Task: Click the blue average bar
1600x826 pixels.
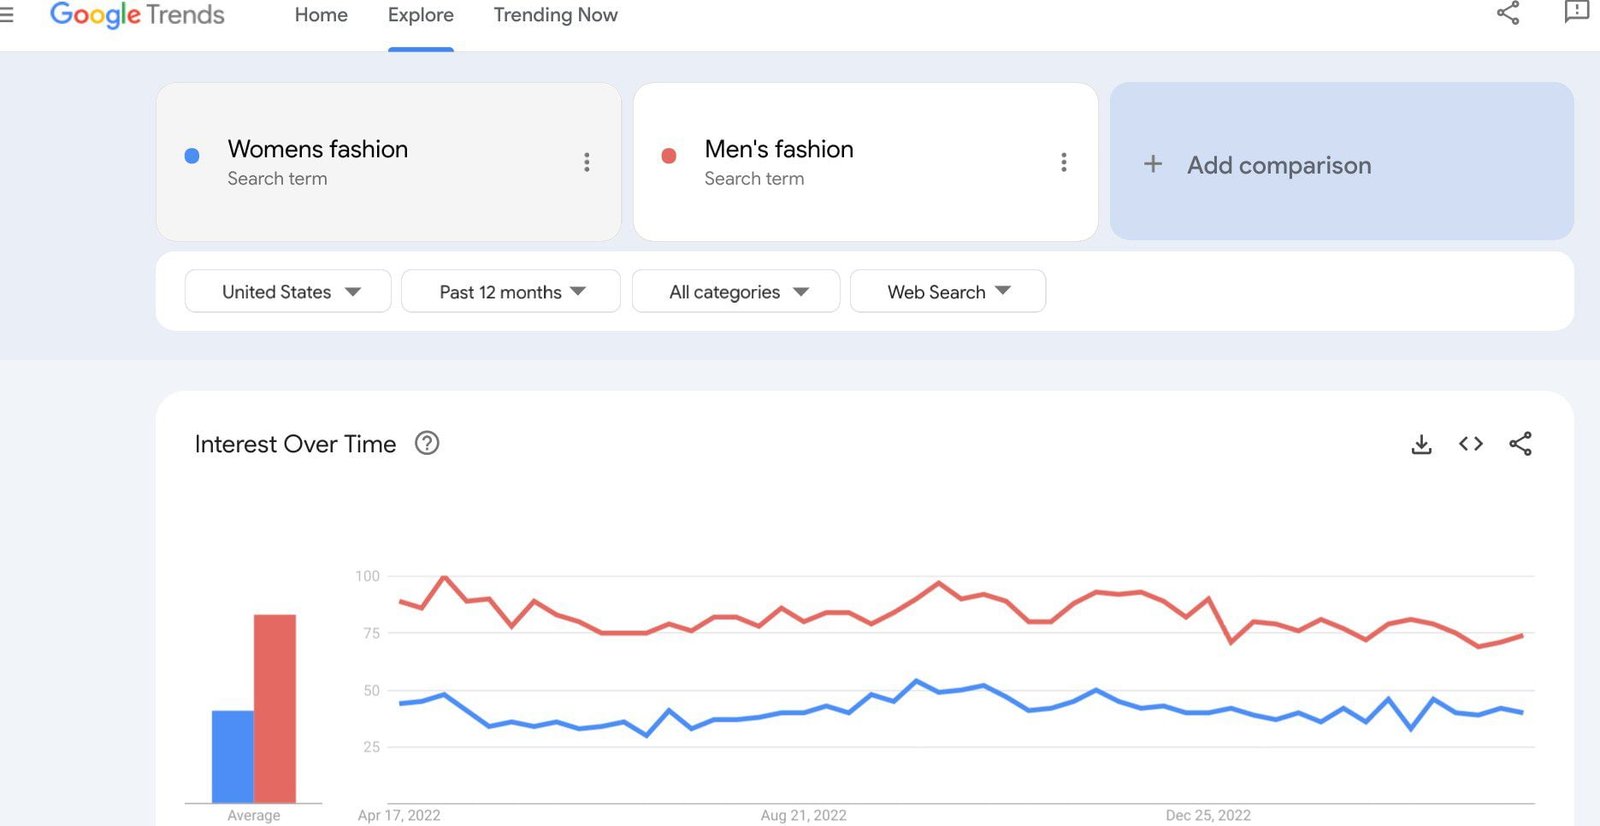Action: coord(232,756)
